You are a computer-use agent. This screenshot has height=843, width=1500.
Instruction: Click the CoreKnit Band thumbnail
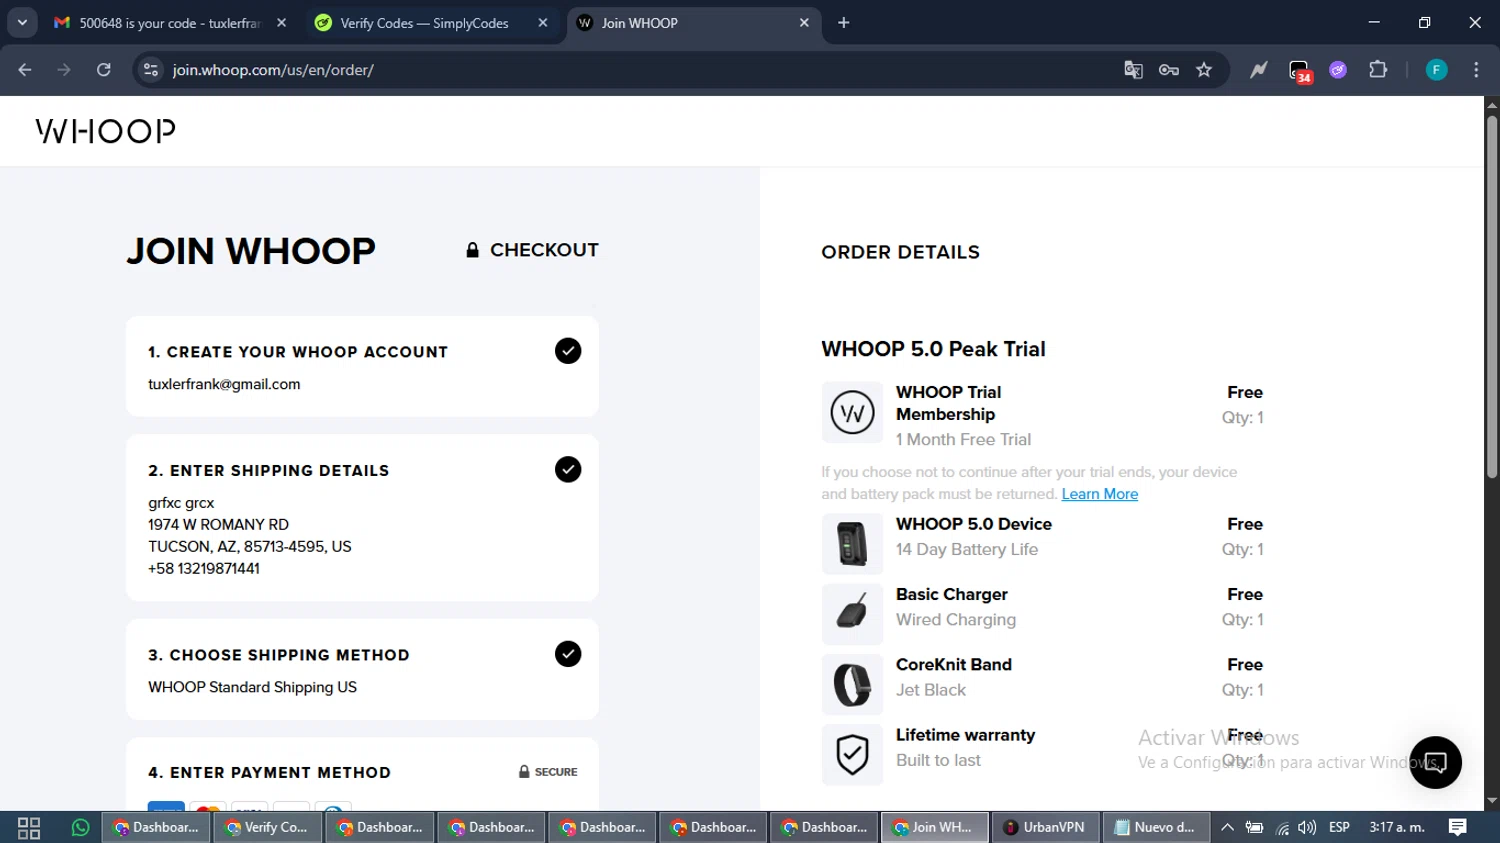pos(852,684)
